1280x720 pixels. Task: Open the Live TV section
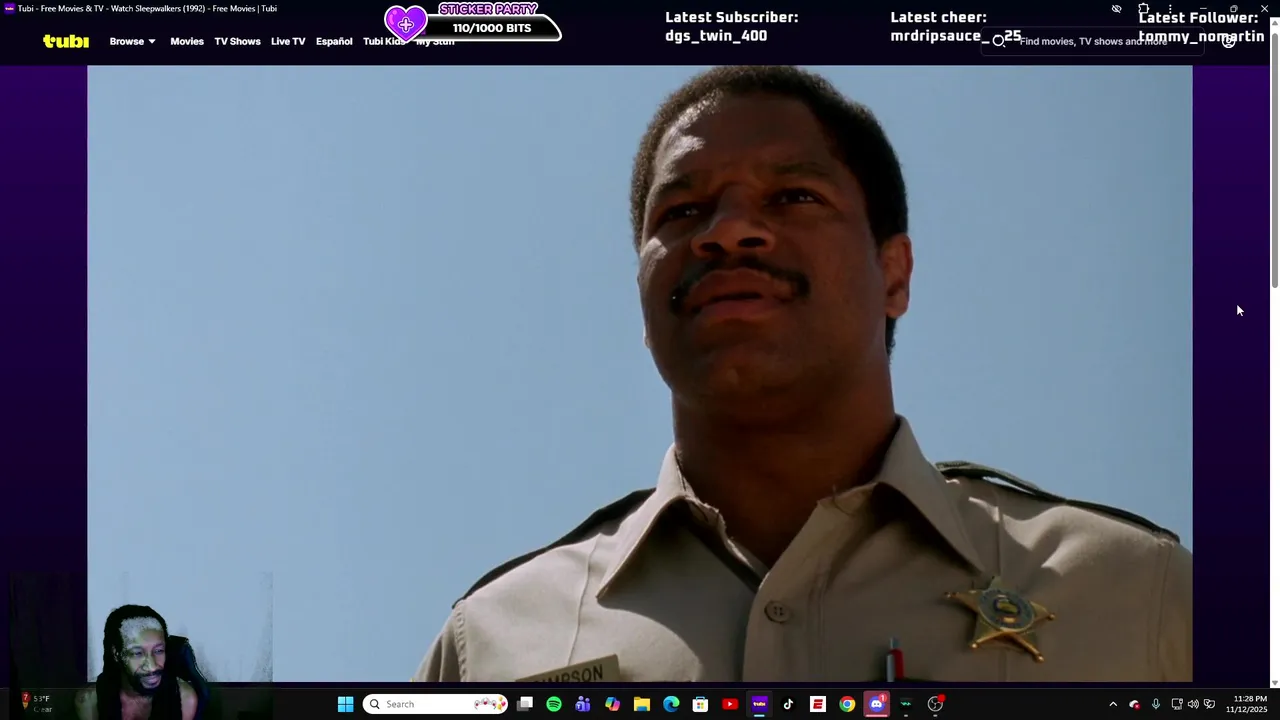[288, 41]
